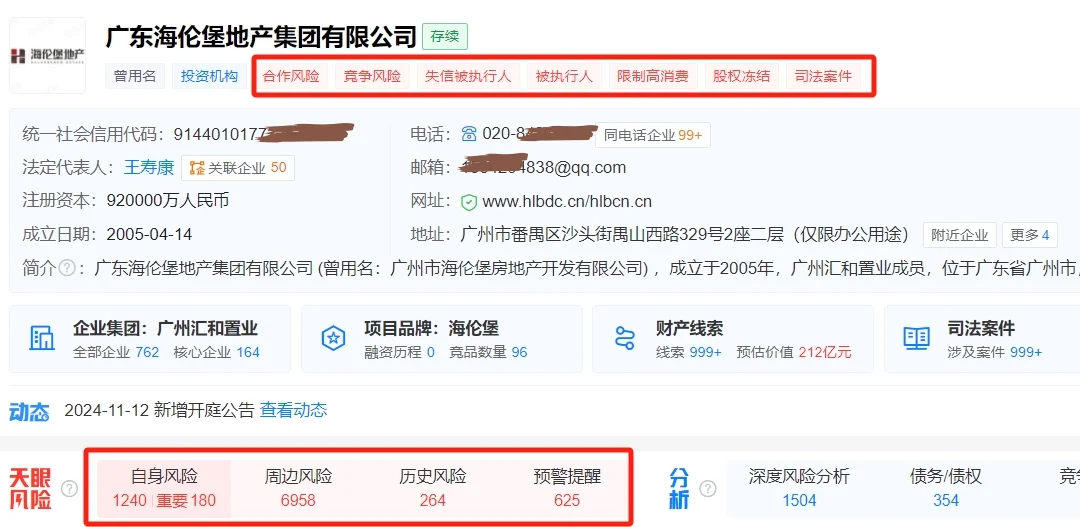Open legal representative 王寿康 link
The image size is (1080, 527).
(149, 167)
